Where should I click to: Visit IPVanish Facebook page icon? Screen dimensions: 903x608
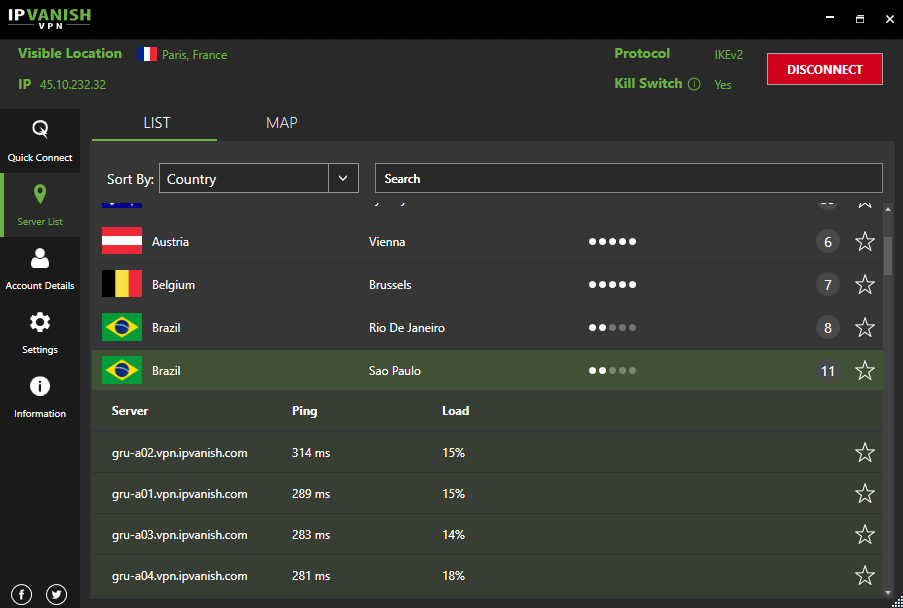pyautogui.click(x=22, y=594)
